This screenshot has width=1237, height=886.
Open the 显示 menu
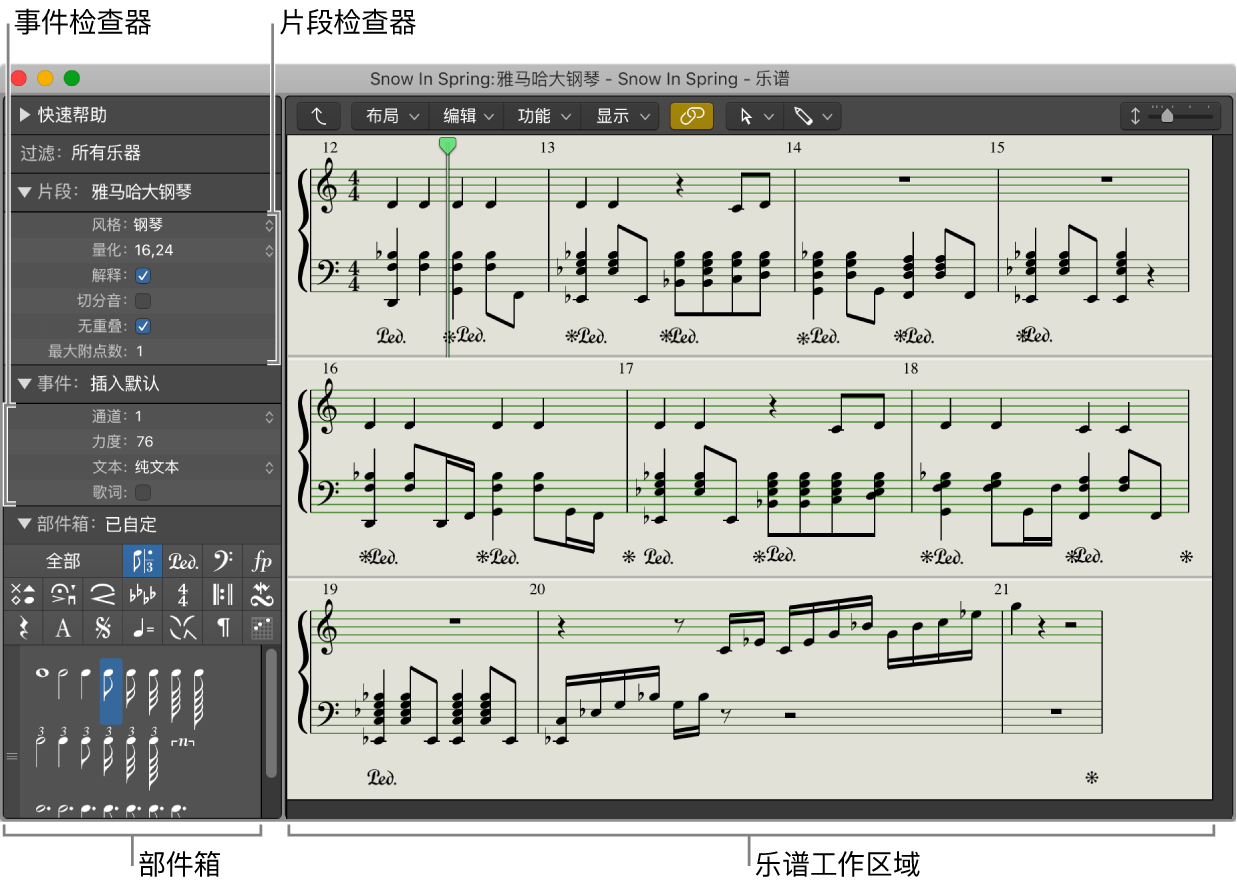[620, 116]
